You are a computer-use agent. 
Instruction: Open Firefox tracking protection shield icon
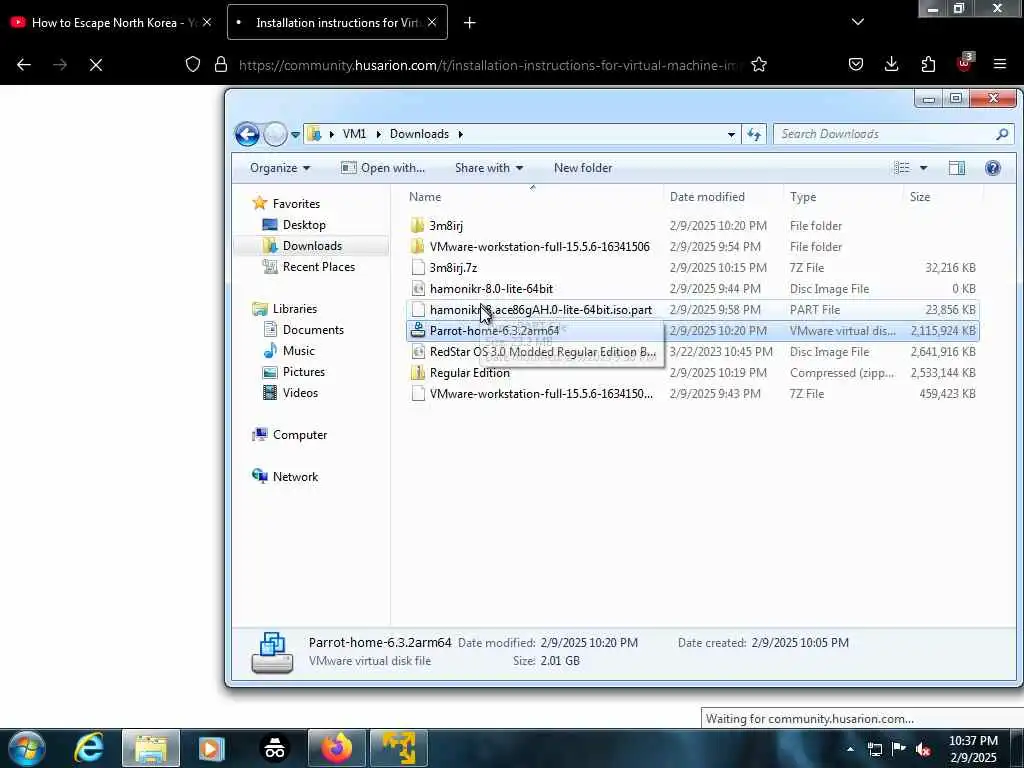(193, 65)
